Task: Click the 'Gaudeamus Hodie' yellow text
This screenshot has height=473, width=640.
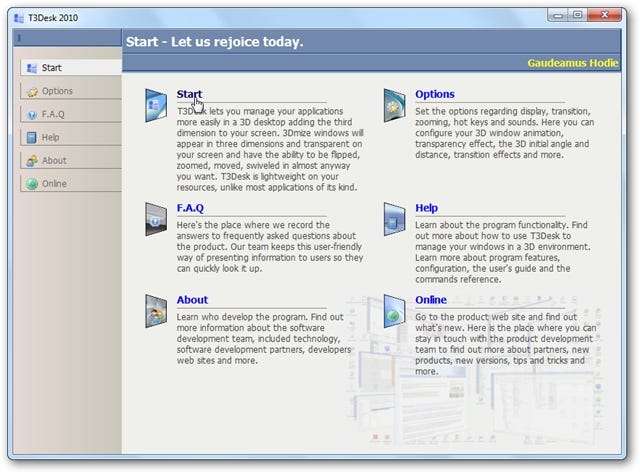Action: 573,63
